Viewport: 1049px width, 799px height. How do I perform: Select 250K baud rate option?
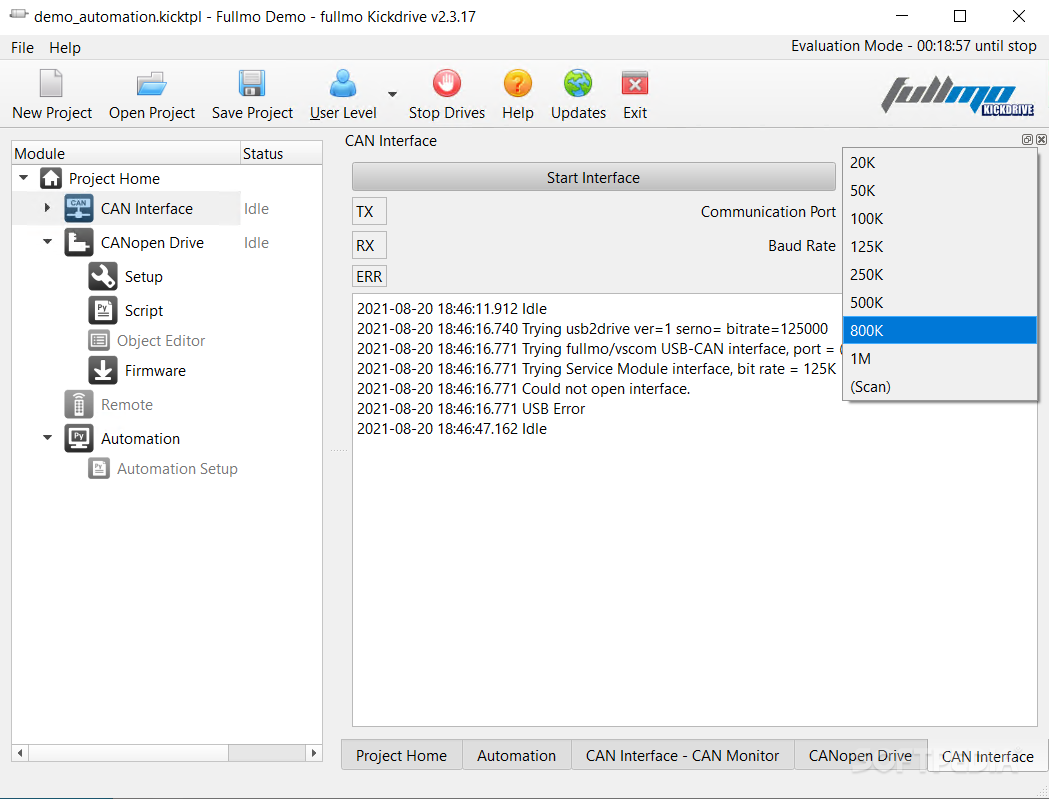(x=940, y=275)
